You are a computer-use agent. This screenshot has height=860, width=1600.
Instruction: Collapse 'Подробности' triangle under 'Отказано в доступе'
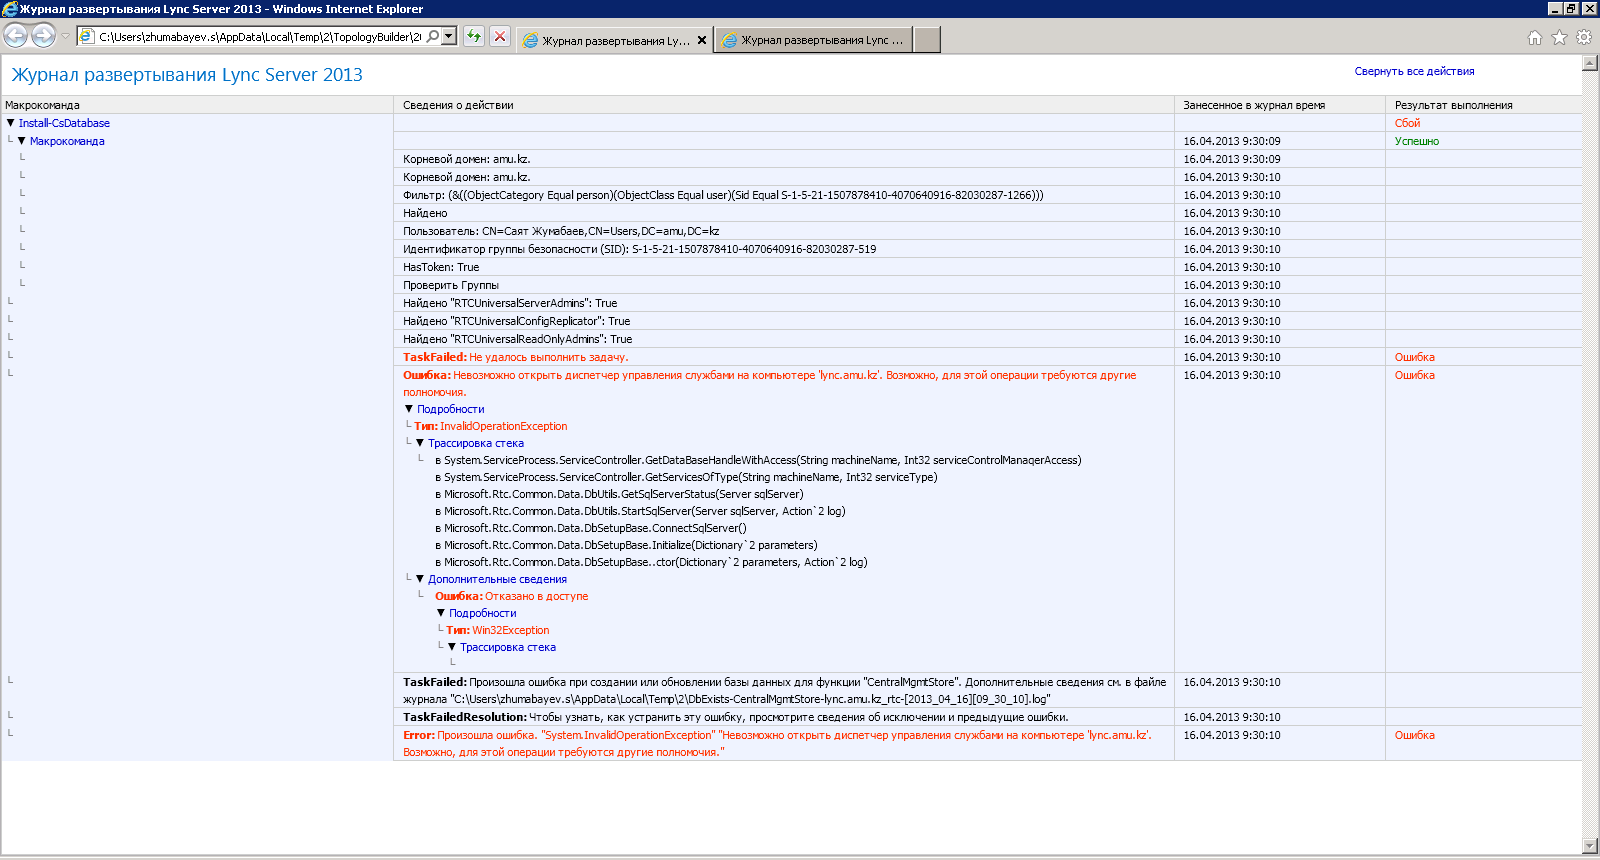(x=441, y=613)
